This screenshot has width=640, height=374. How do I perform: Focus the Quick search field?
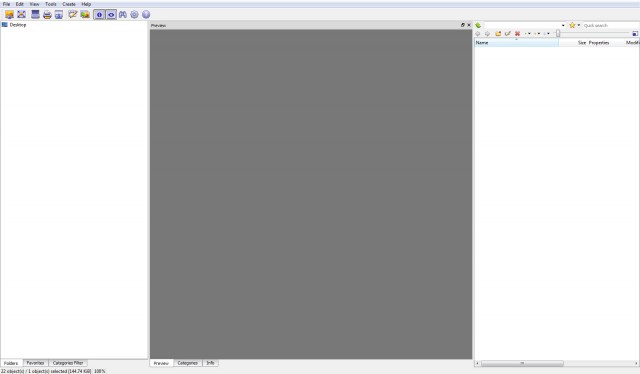(x=611, y=25)
